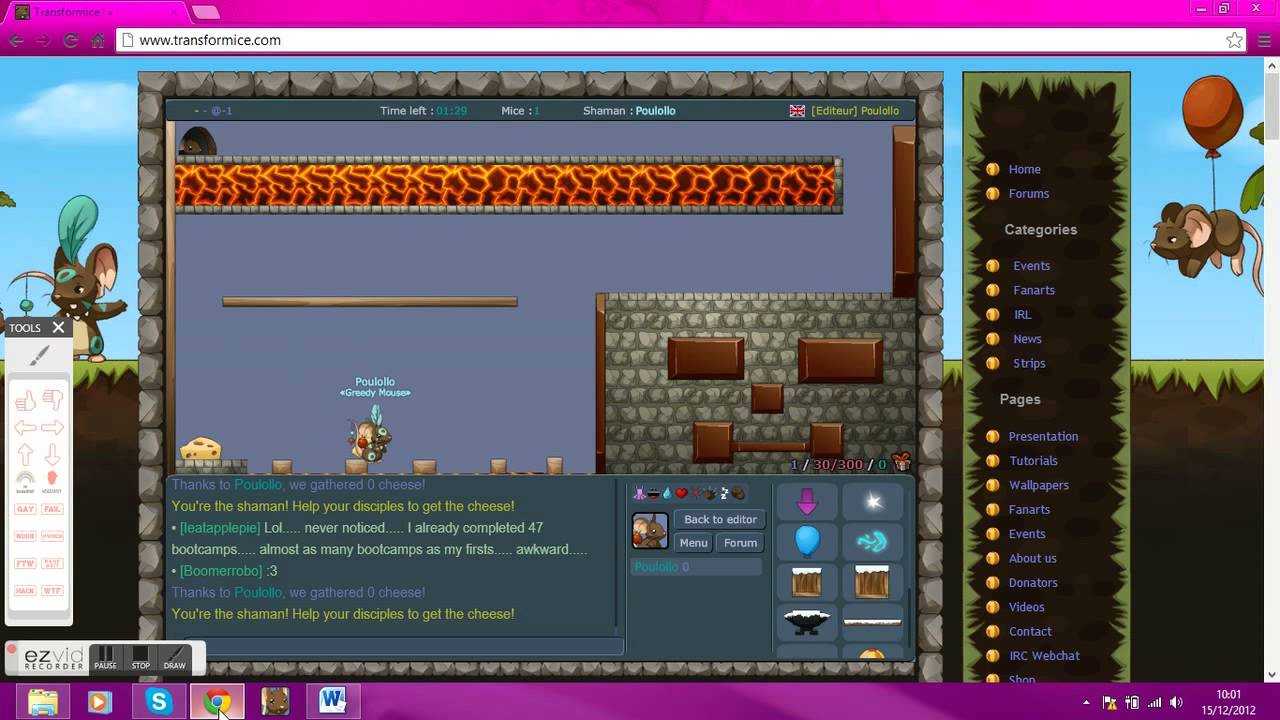Open the game Menu button
Viewport: 1280px width, 720px height.
pyautogui.click(x=693, y=543)
